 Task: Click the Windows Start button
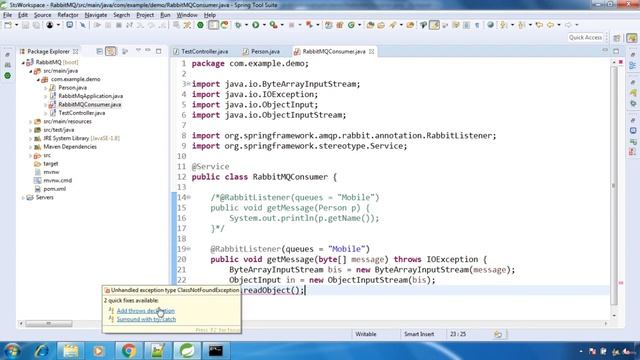pyautogui.click(x=11, y=351)
